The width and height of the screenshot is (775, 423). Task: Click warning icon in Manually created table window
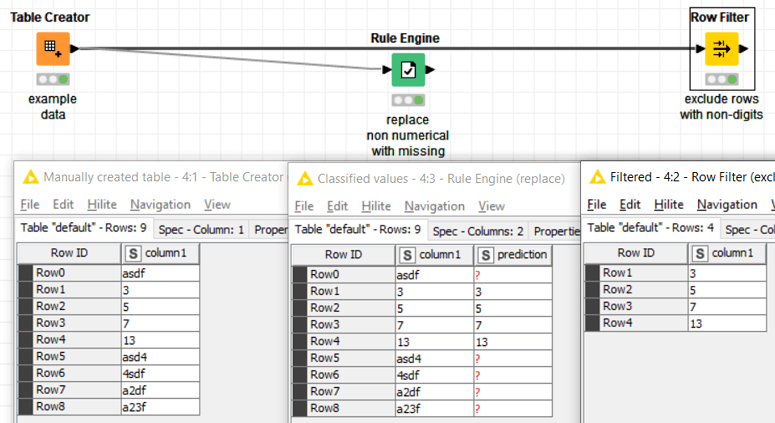pos(31,177)
